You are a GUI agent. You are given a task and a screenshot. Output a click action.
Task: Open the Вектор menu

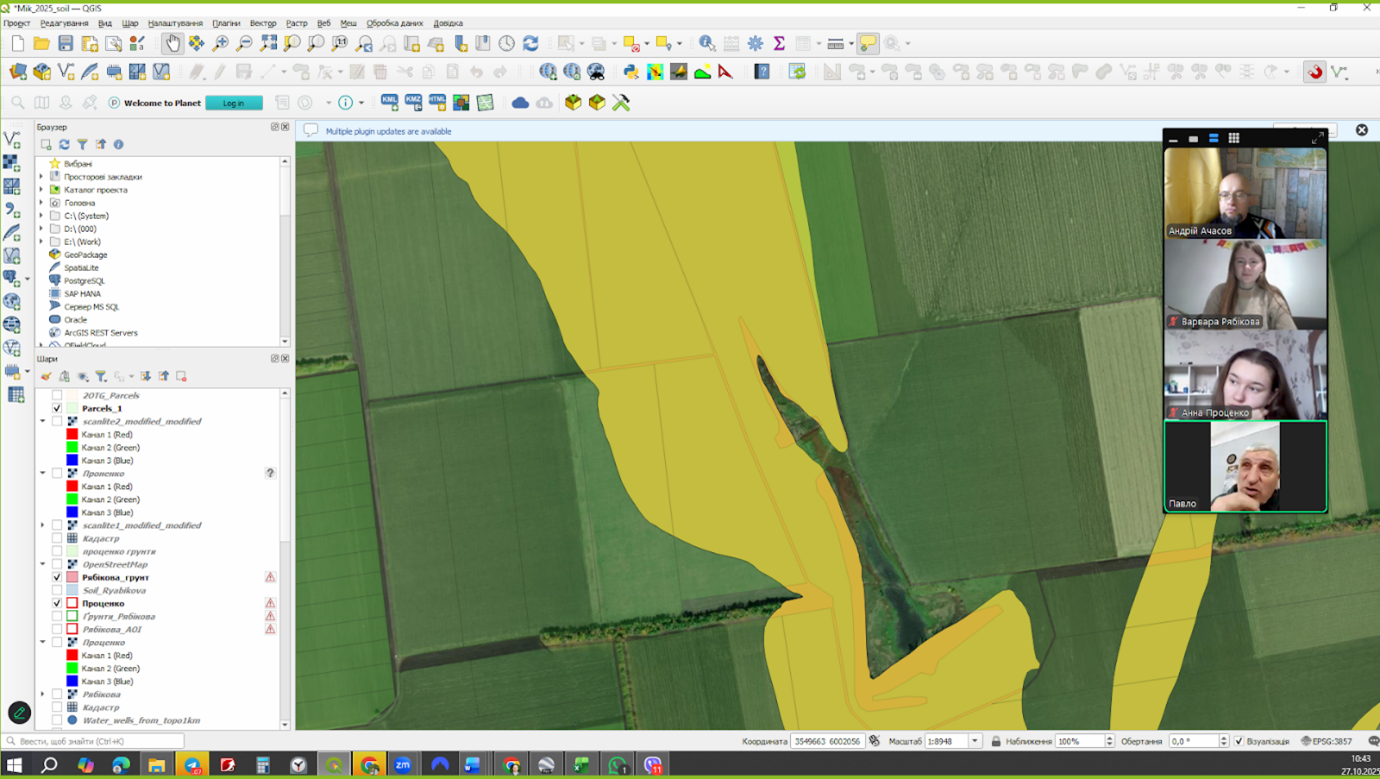coord(263,23)
